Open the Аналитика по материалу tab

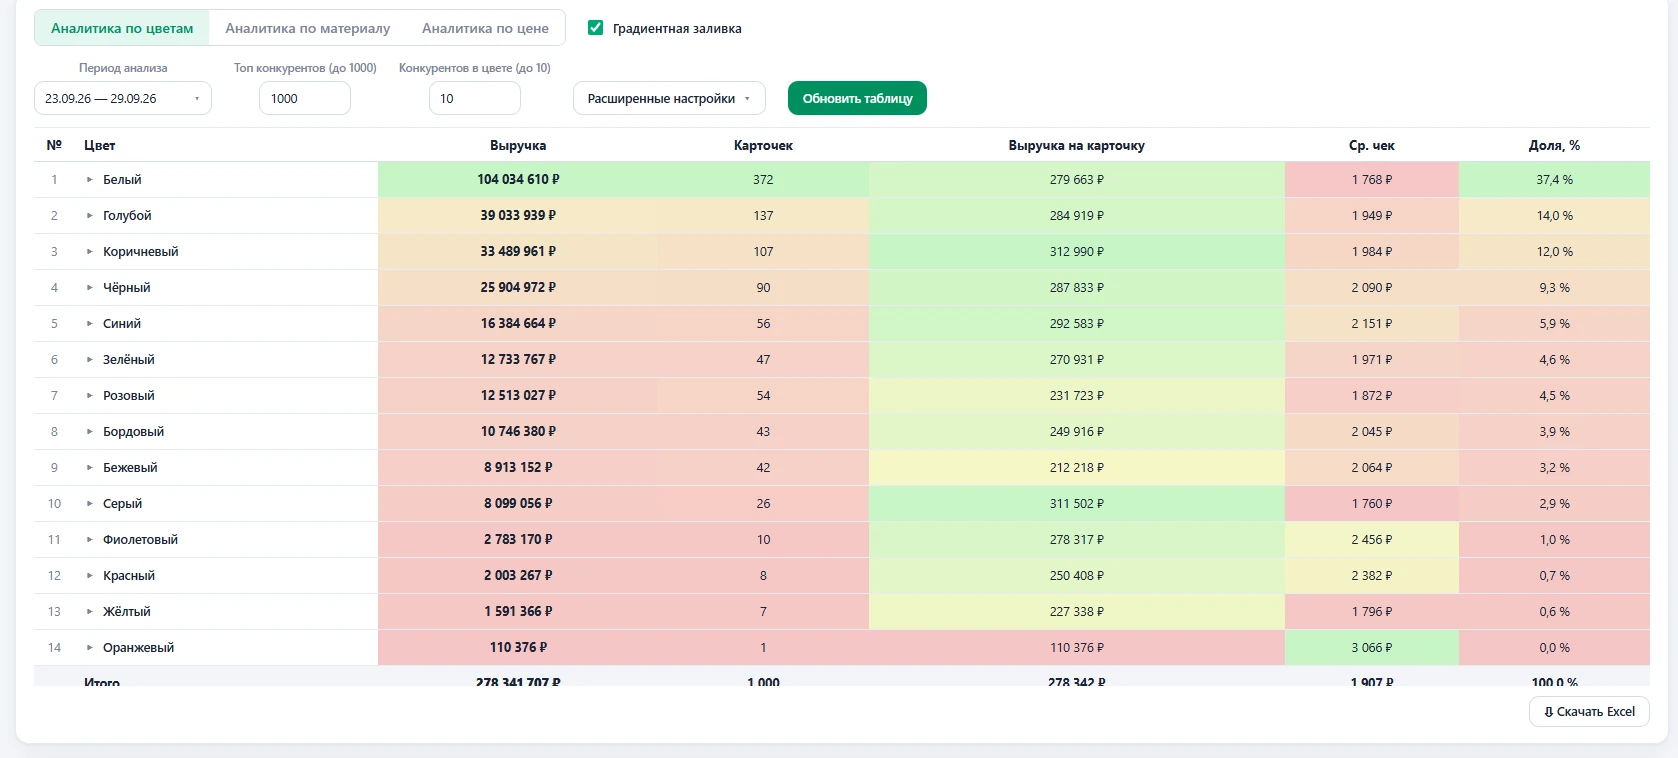pyautogui.click(x=307, y=28)
